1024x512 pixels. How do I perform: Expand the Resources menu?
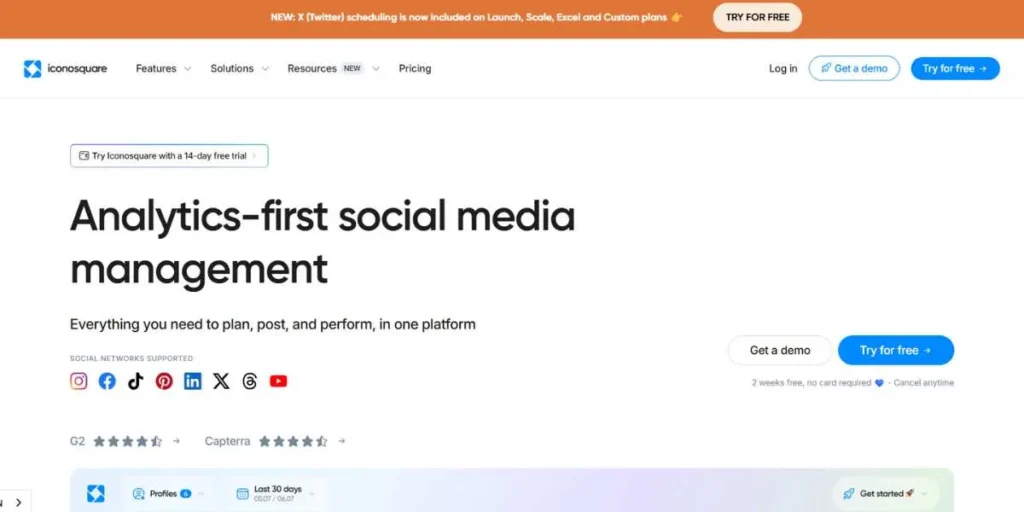[x=333, y=69]
